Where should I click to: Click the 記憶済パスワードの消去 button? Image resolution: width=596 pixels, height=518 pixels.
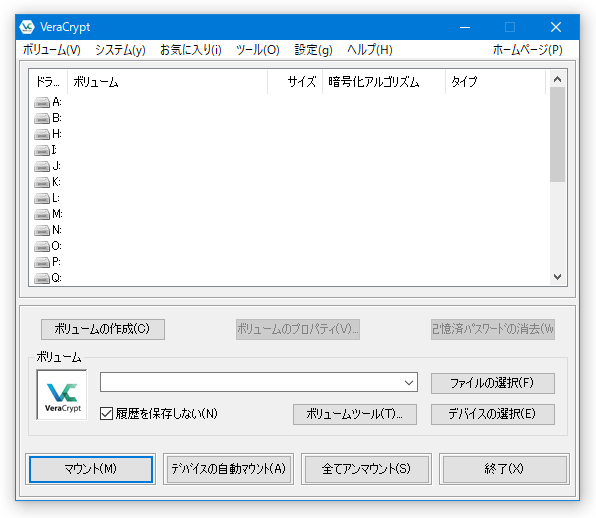[x=493, y=329]
